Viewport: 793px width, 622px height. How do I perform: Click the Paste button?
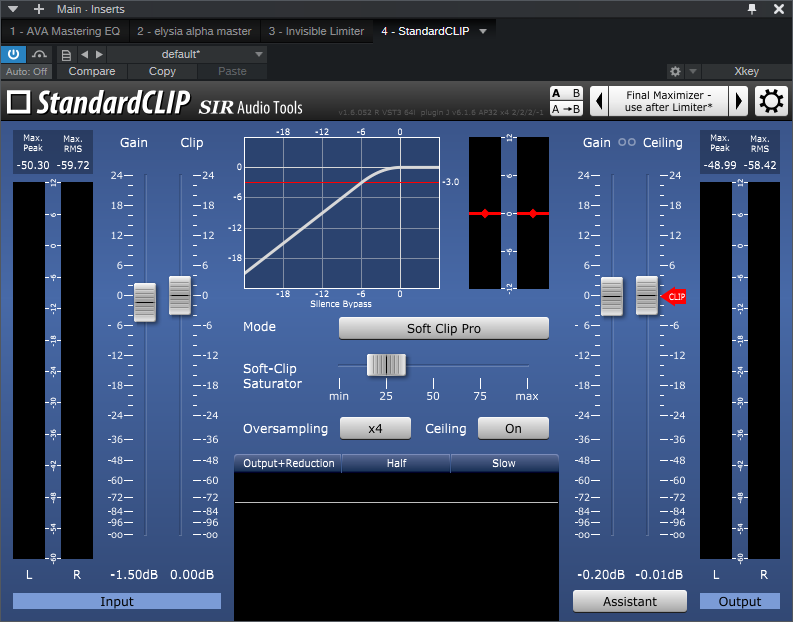coord(232,71)
